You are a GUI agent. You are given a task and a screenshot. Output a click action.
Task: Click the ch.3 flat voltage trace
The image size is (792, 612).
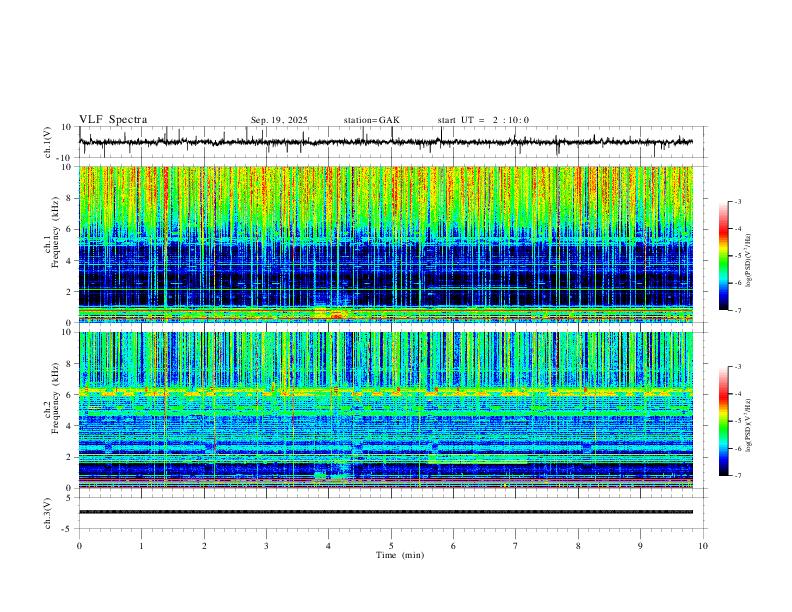(386, 512)
